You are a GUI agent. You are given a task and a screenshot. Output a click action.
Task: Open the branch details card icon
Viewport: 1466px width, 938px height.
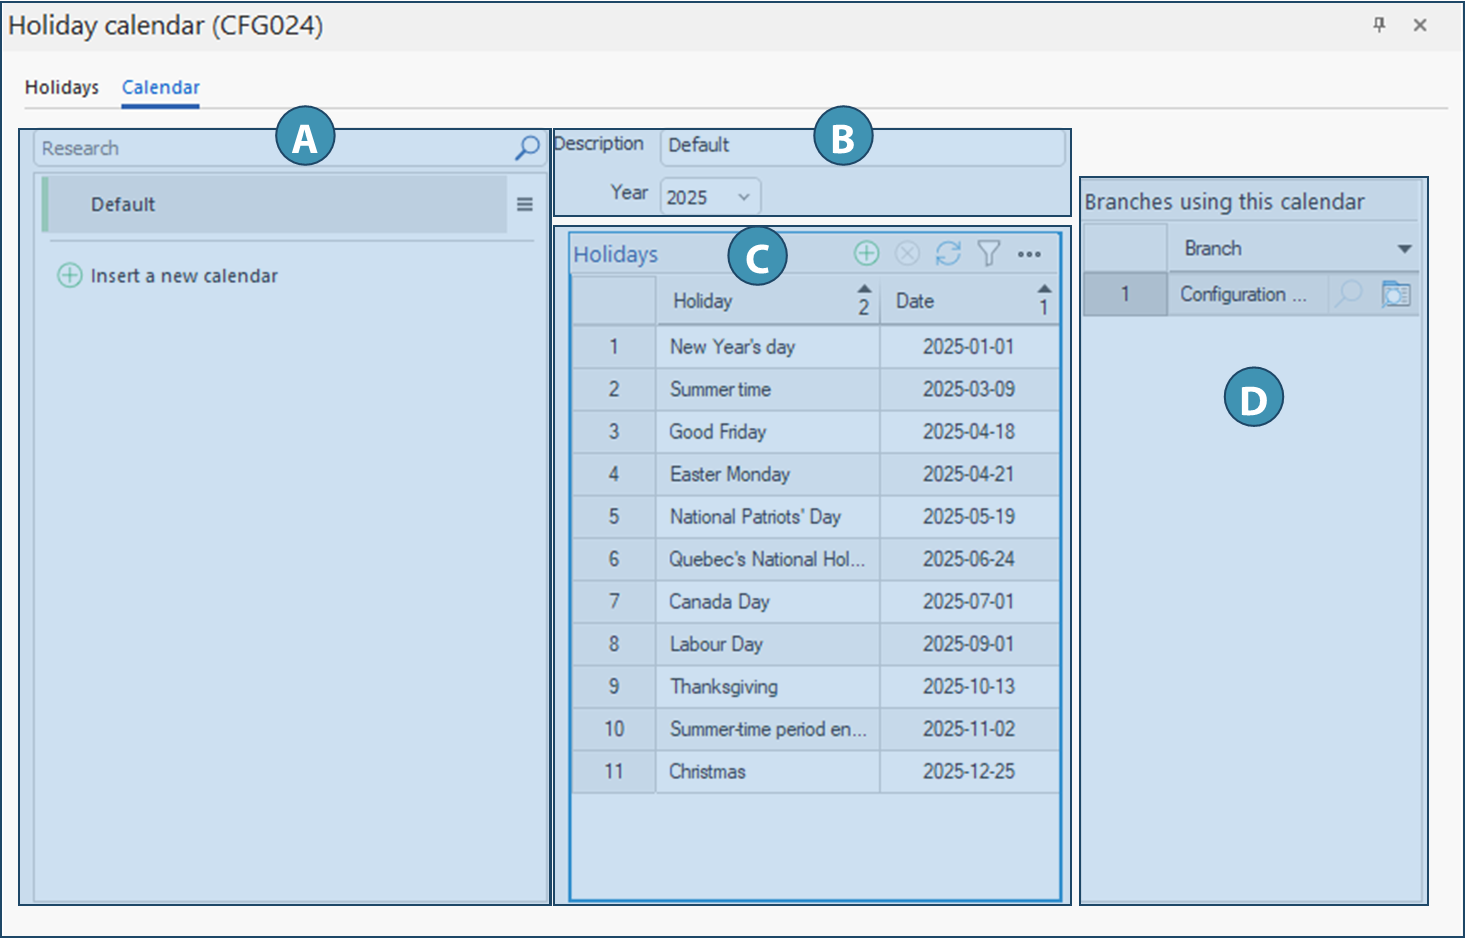1395,294
